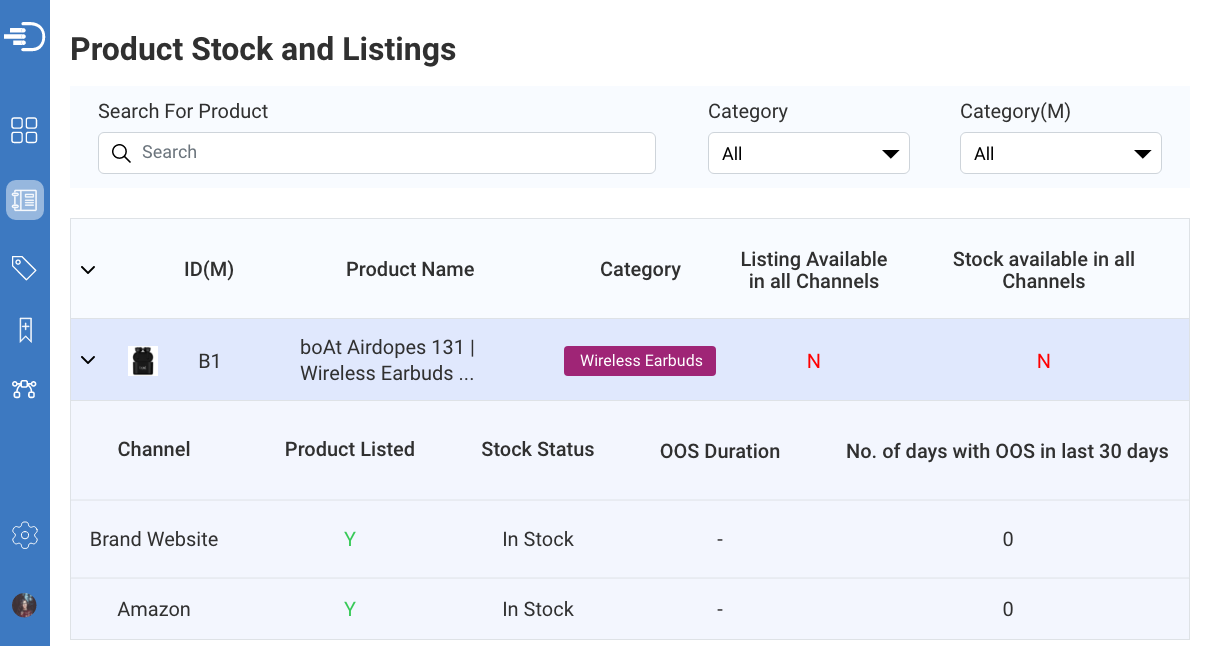Click the app logo at top left
This screenshot has height=646, width=1210.
point(24,36)
